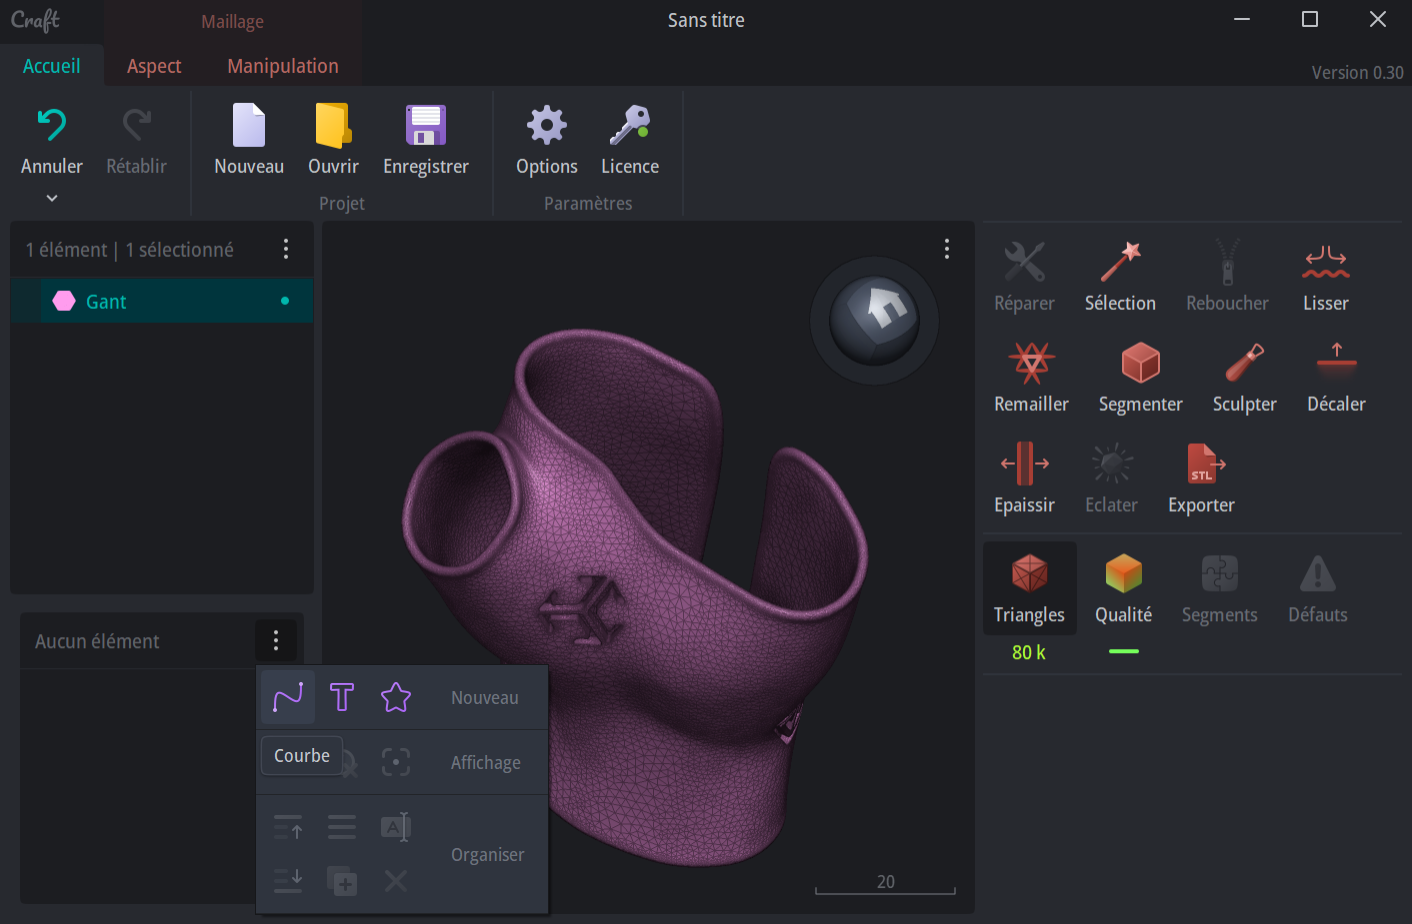The width and height of the screenshot is (1412, 924).
Task: Click the home view navigation sphere
Action: point(875,320)
